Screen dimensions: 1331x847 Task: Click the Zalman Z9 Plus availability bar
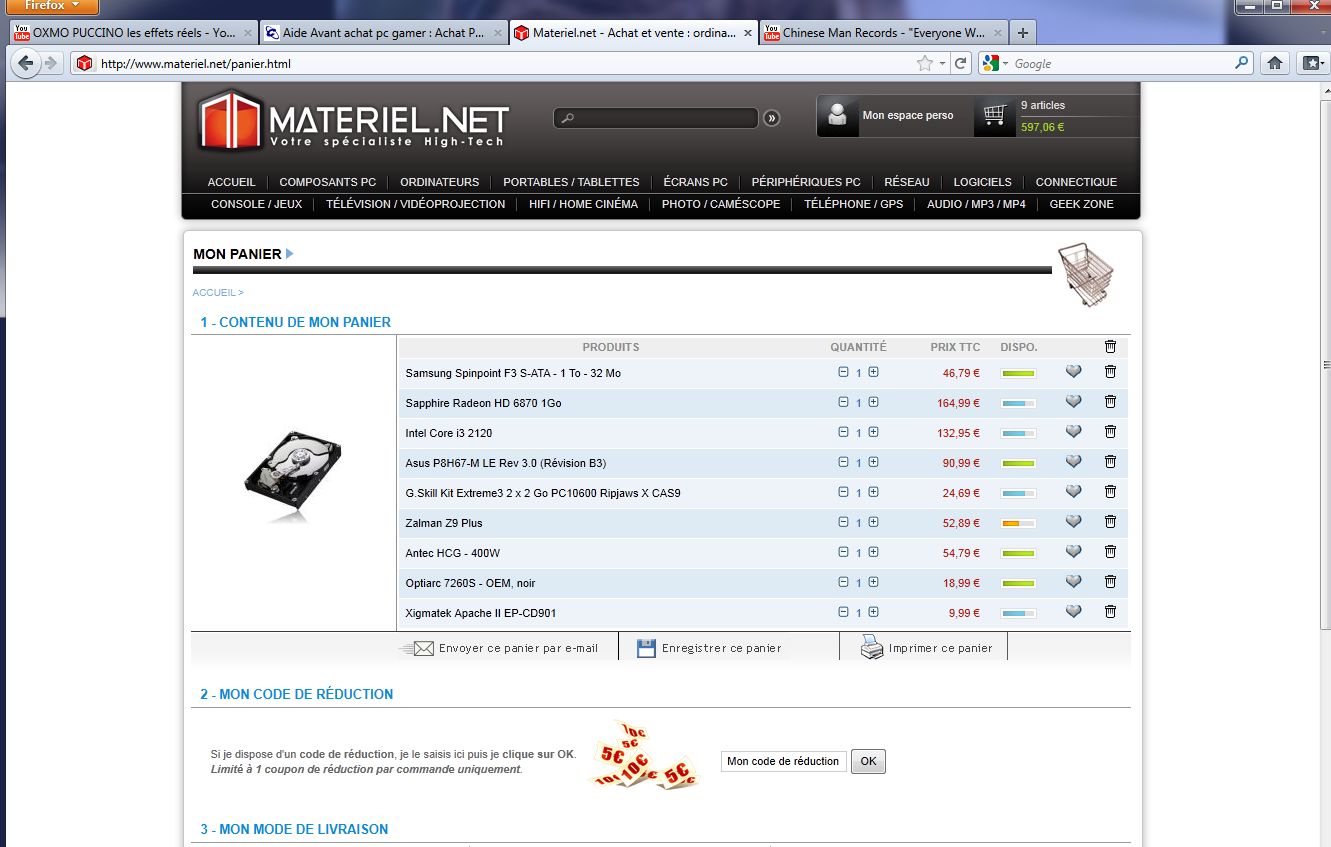(1018, 523)
